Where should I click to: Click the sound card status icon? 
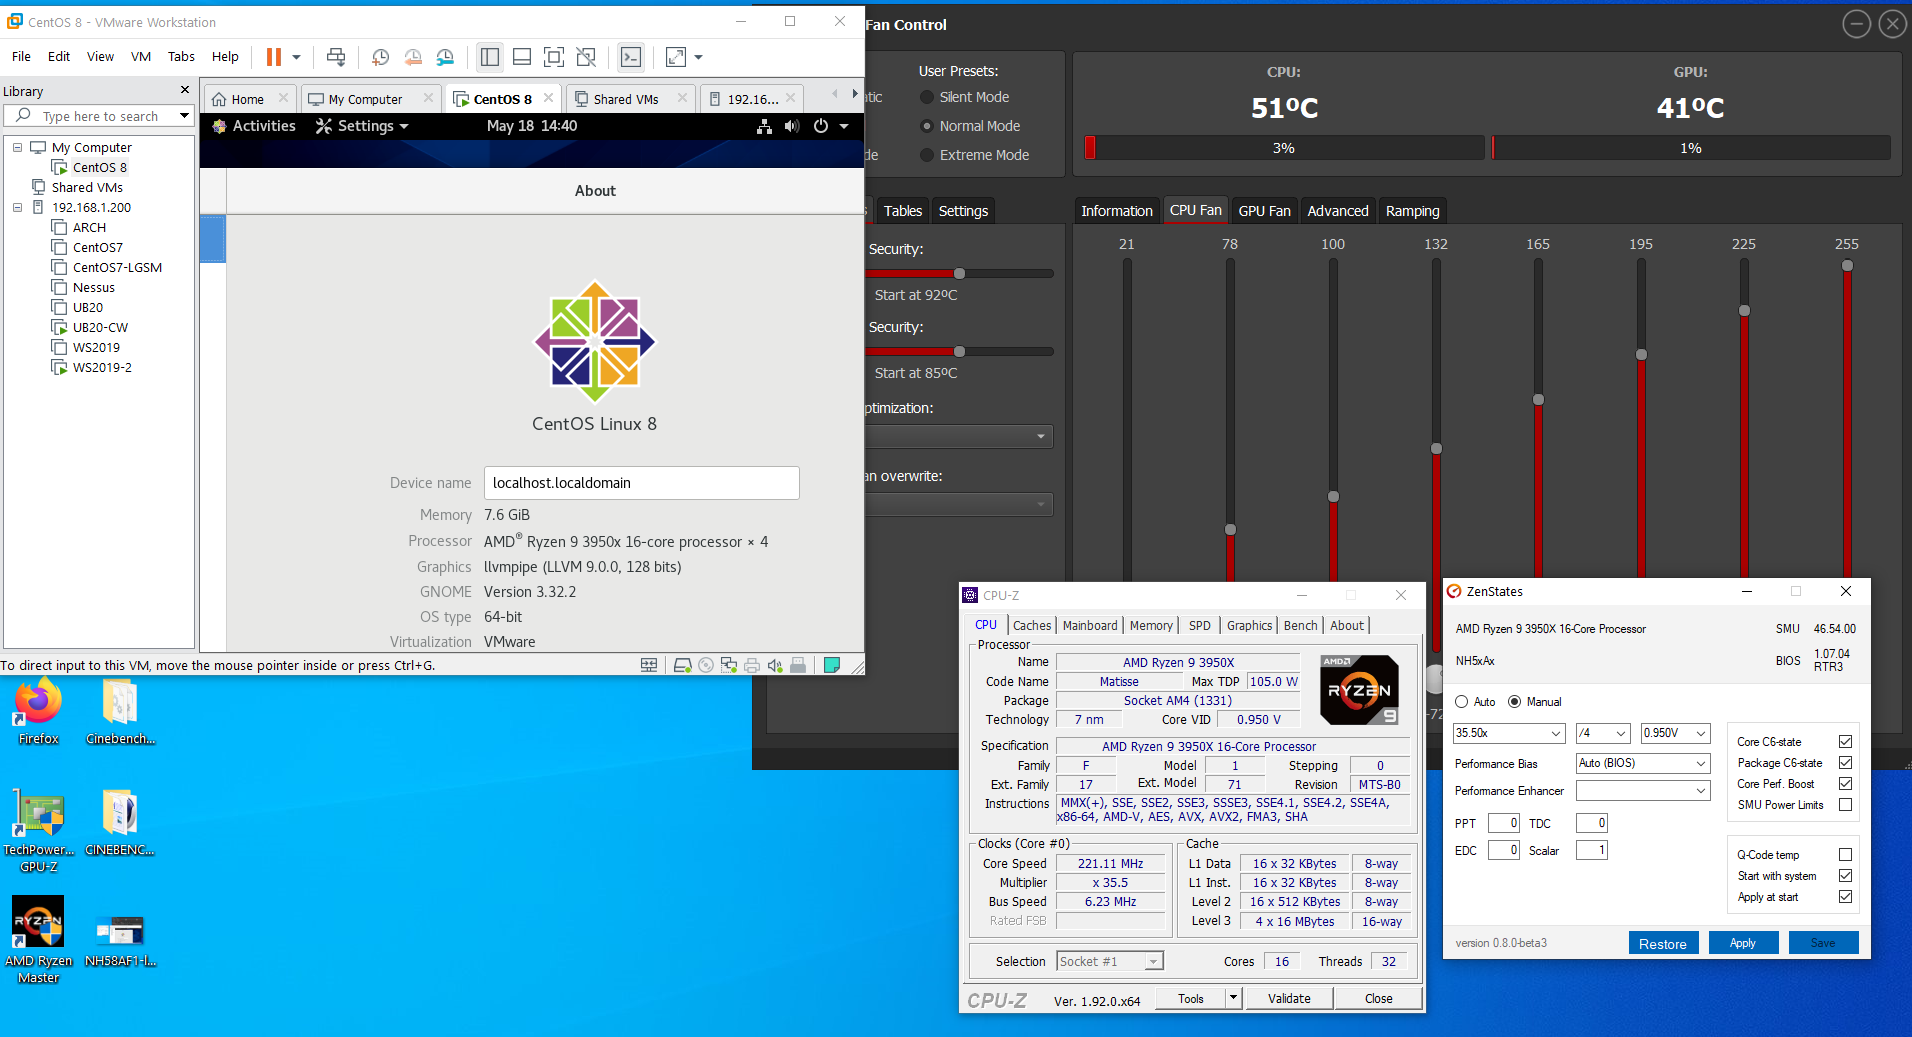[775, 665]
